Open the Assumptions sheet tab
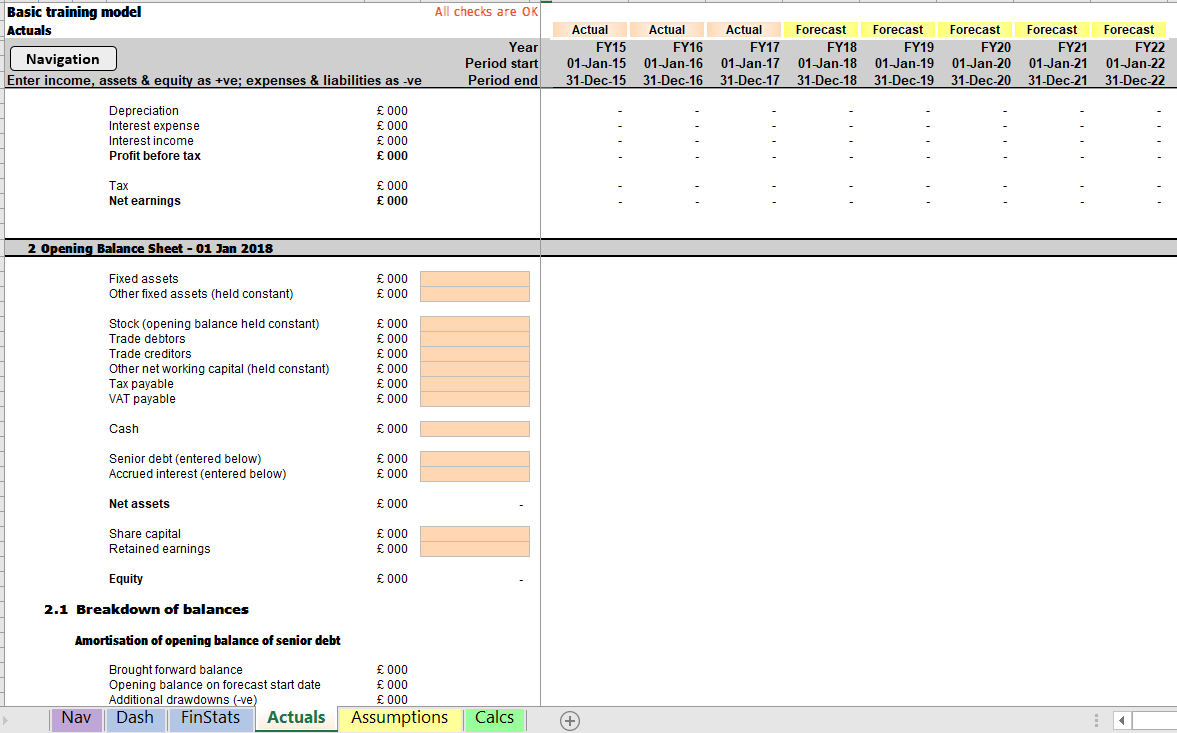The height and width of the screenshot is (733, 1177). [399, 719]
